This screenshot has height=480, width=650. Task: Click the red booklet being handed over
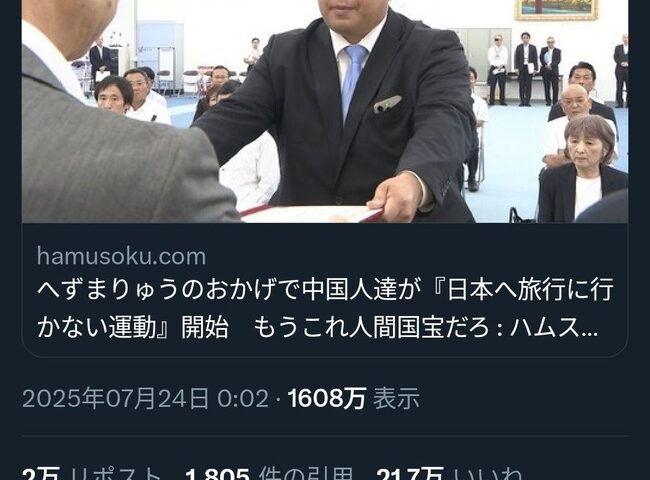click(312, 214)
